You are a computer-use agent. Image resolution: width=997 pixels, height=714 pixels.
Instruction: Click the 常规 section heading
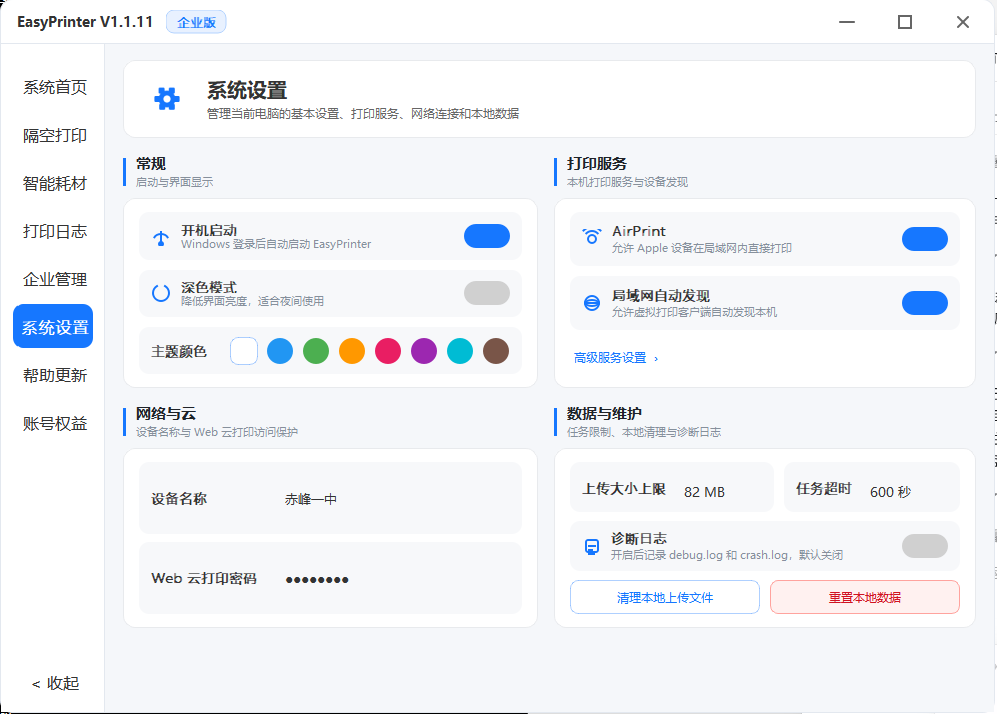[x=151, y=163]
